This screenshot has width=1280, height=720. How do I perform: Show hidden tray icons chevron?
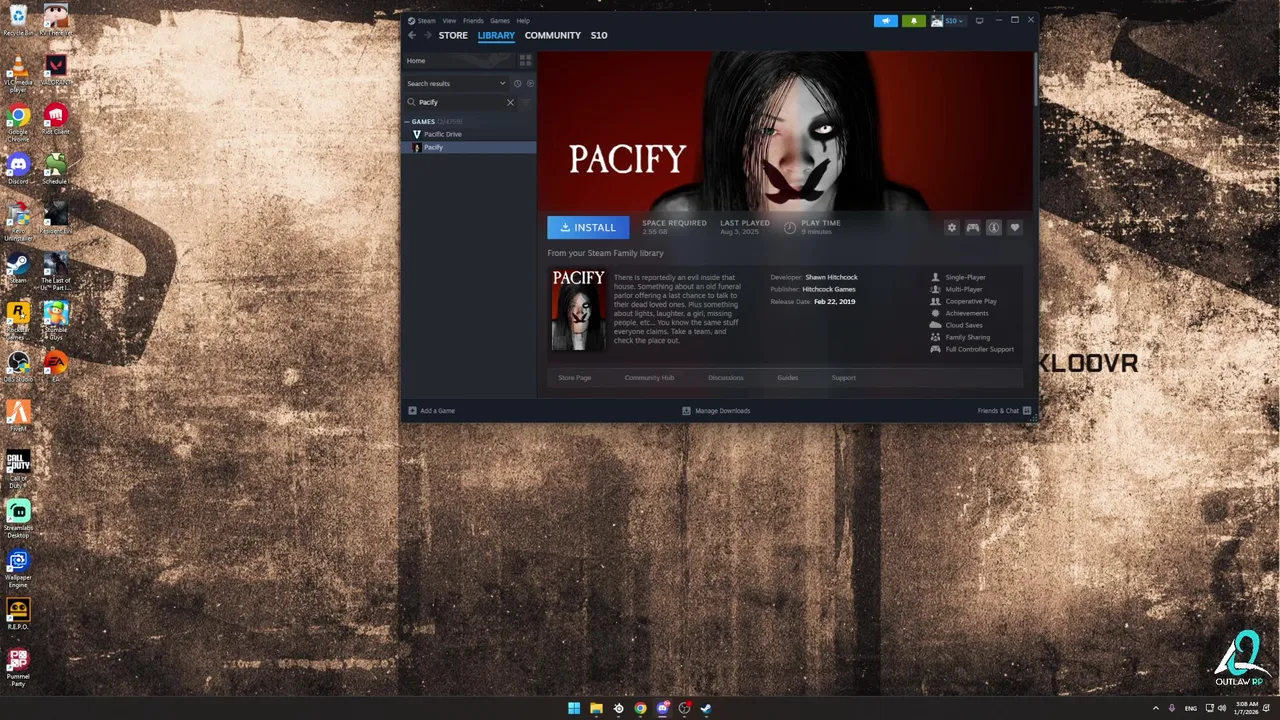1156,708
